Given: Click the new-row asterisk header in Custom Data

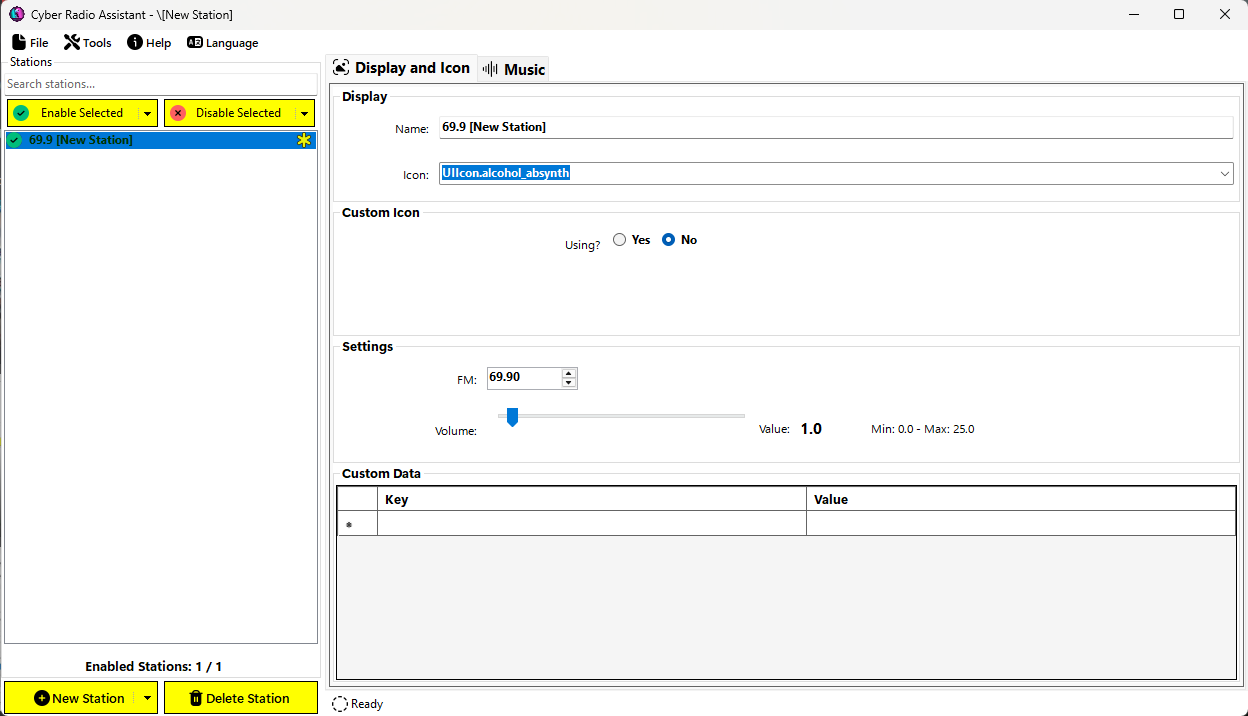Looking at the screenshot, I should click(x=357, y=524).
